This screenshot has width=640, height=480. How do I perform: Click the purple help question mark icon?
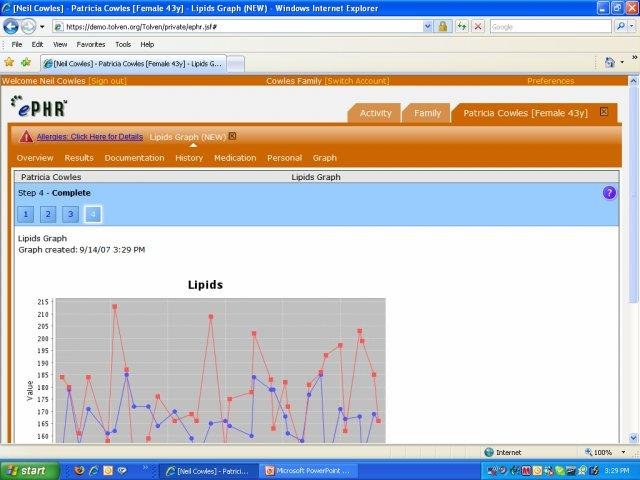tap(609, 193)
